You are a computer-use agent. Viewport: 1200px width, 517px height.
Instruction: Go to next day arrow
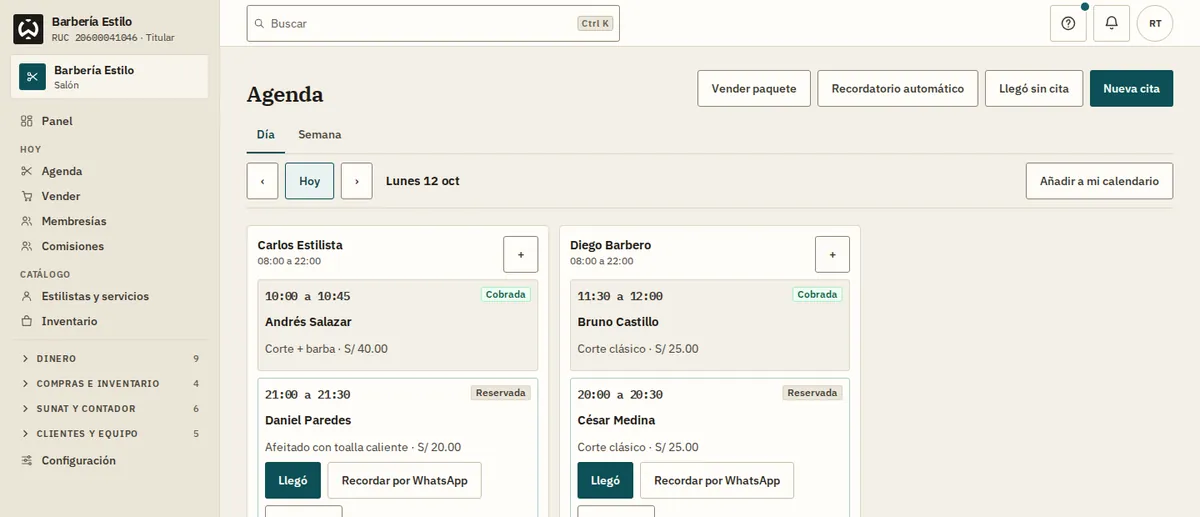[x=357, y=181]
